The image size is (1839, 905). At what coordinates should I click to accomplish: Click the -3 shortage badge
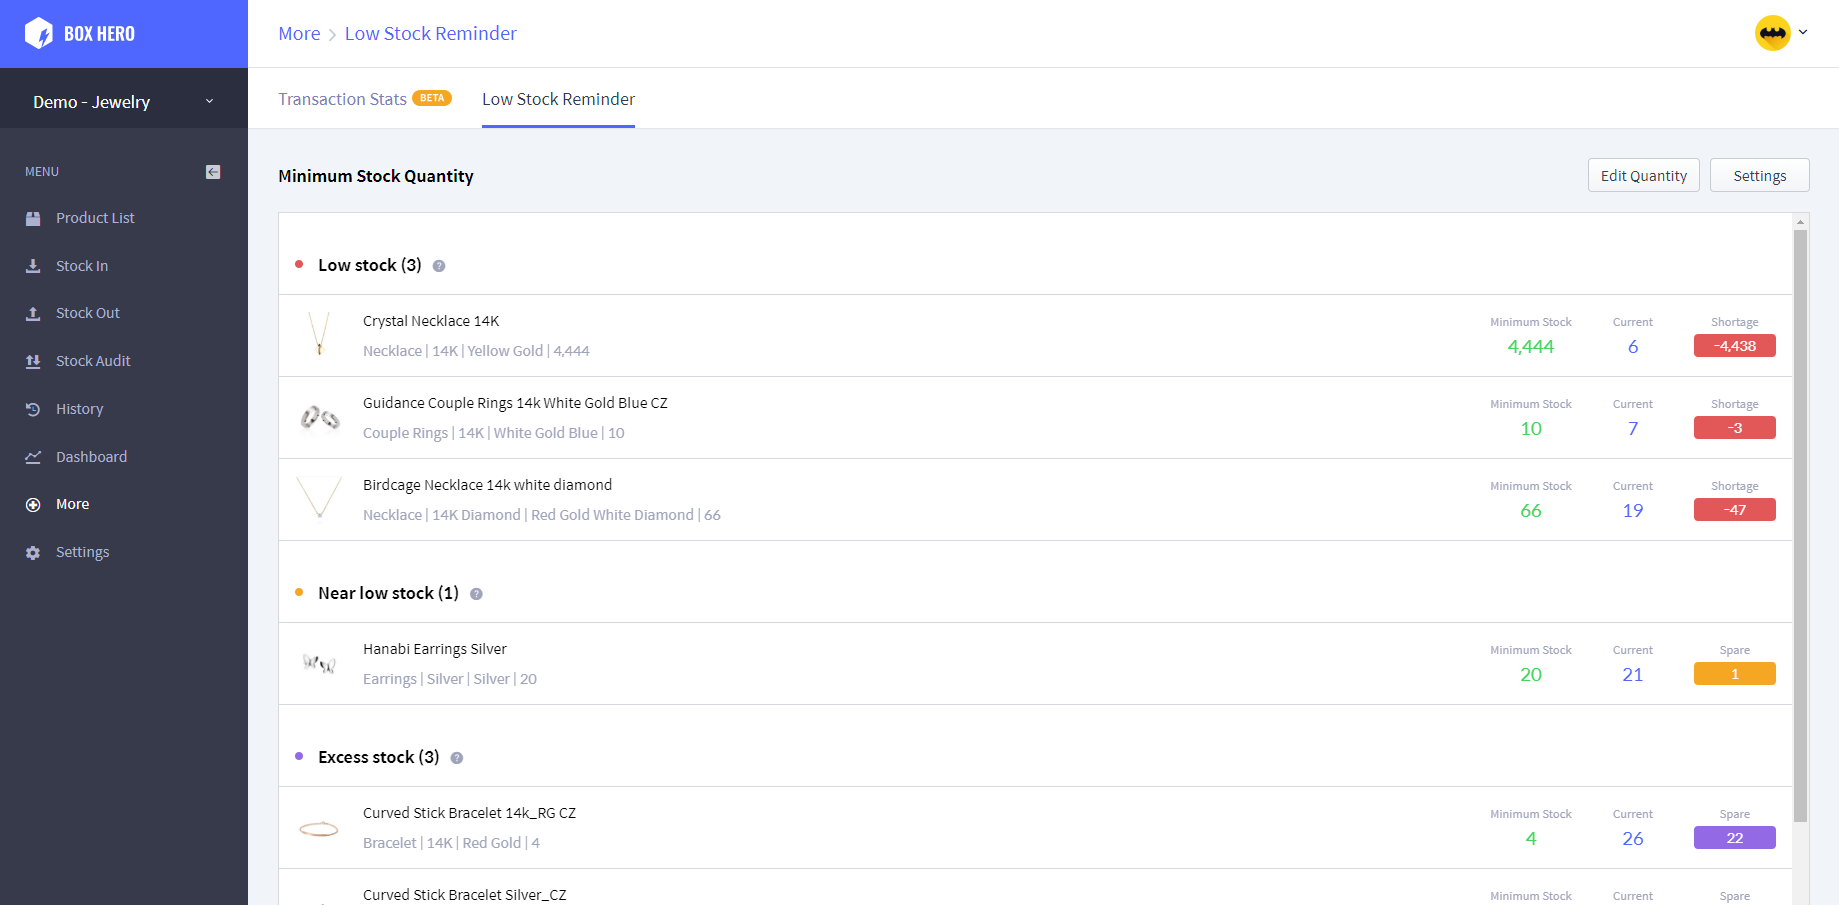click(x=1735, y=428)
